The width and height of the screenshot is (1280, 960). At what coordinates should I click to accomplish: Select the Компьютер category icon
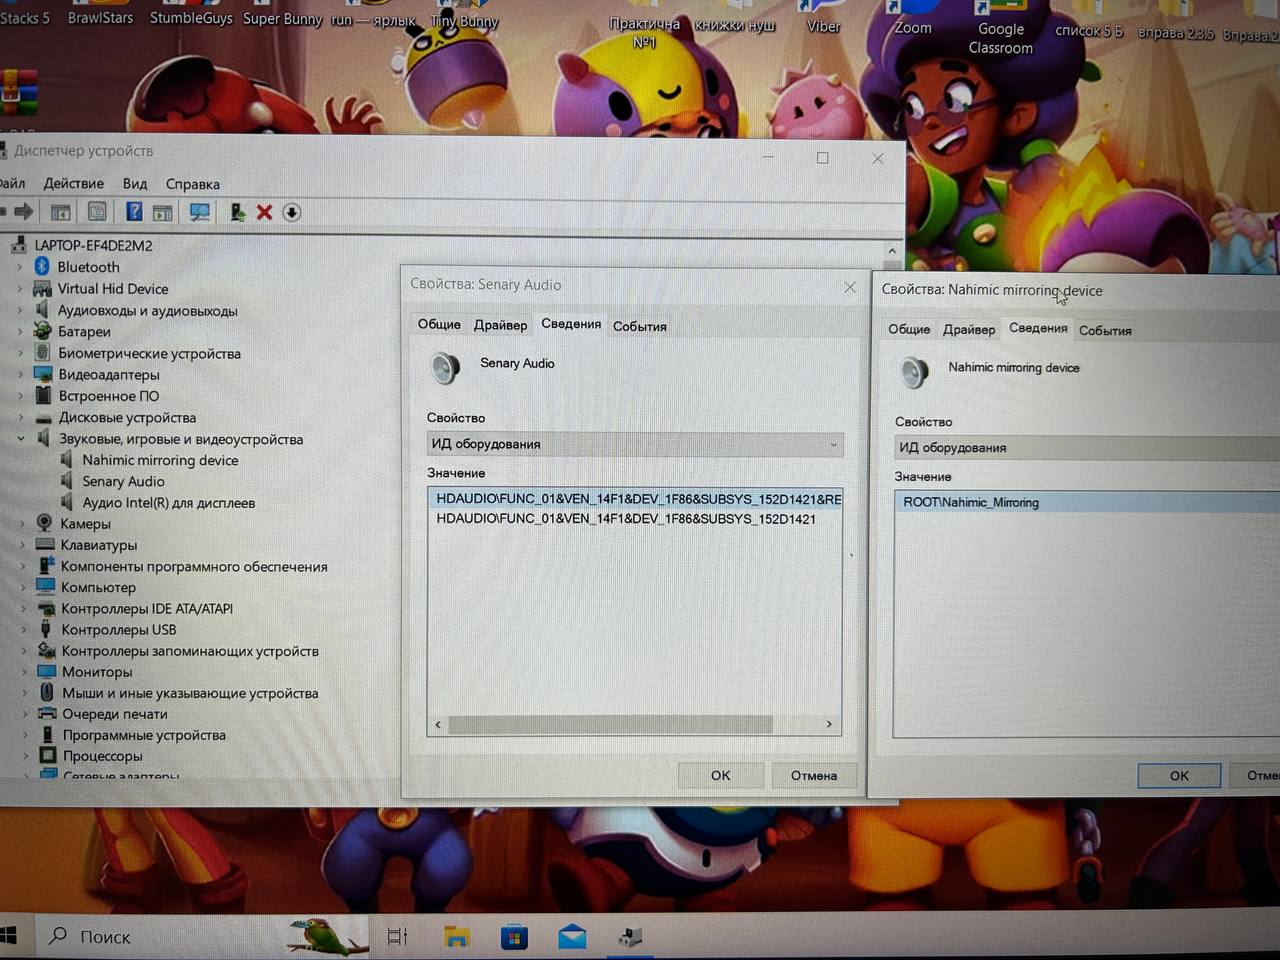coord(46,587)
